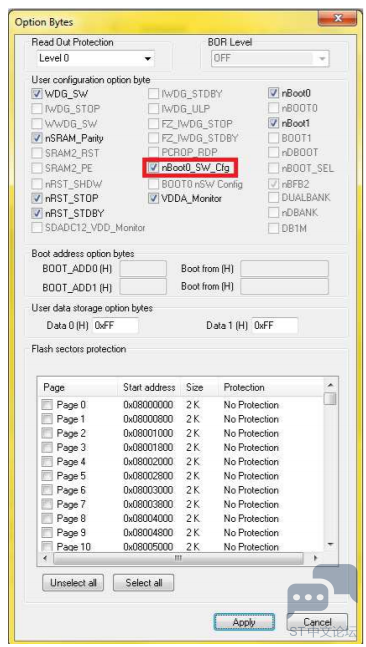Toggle the nBoot0 checkbox

(x=273, y=93)
